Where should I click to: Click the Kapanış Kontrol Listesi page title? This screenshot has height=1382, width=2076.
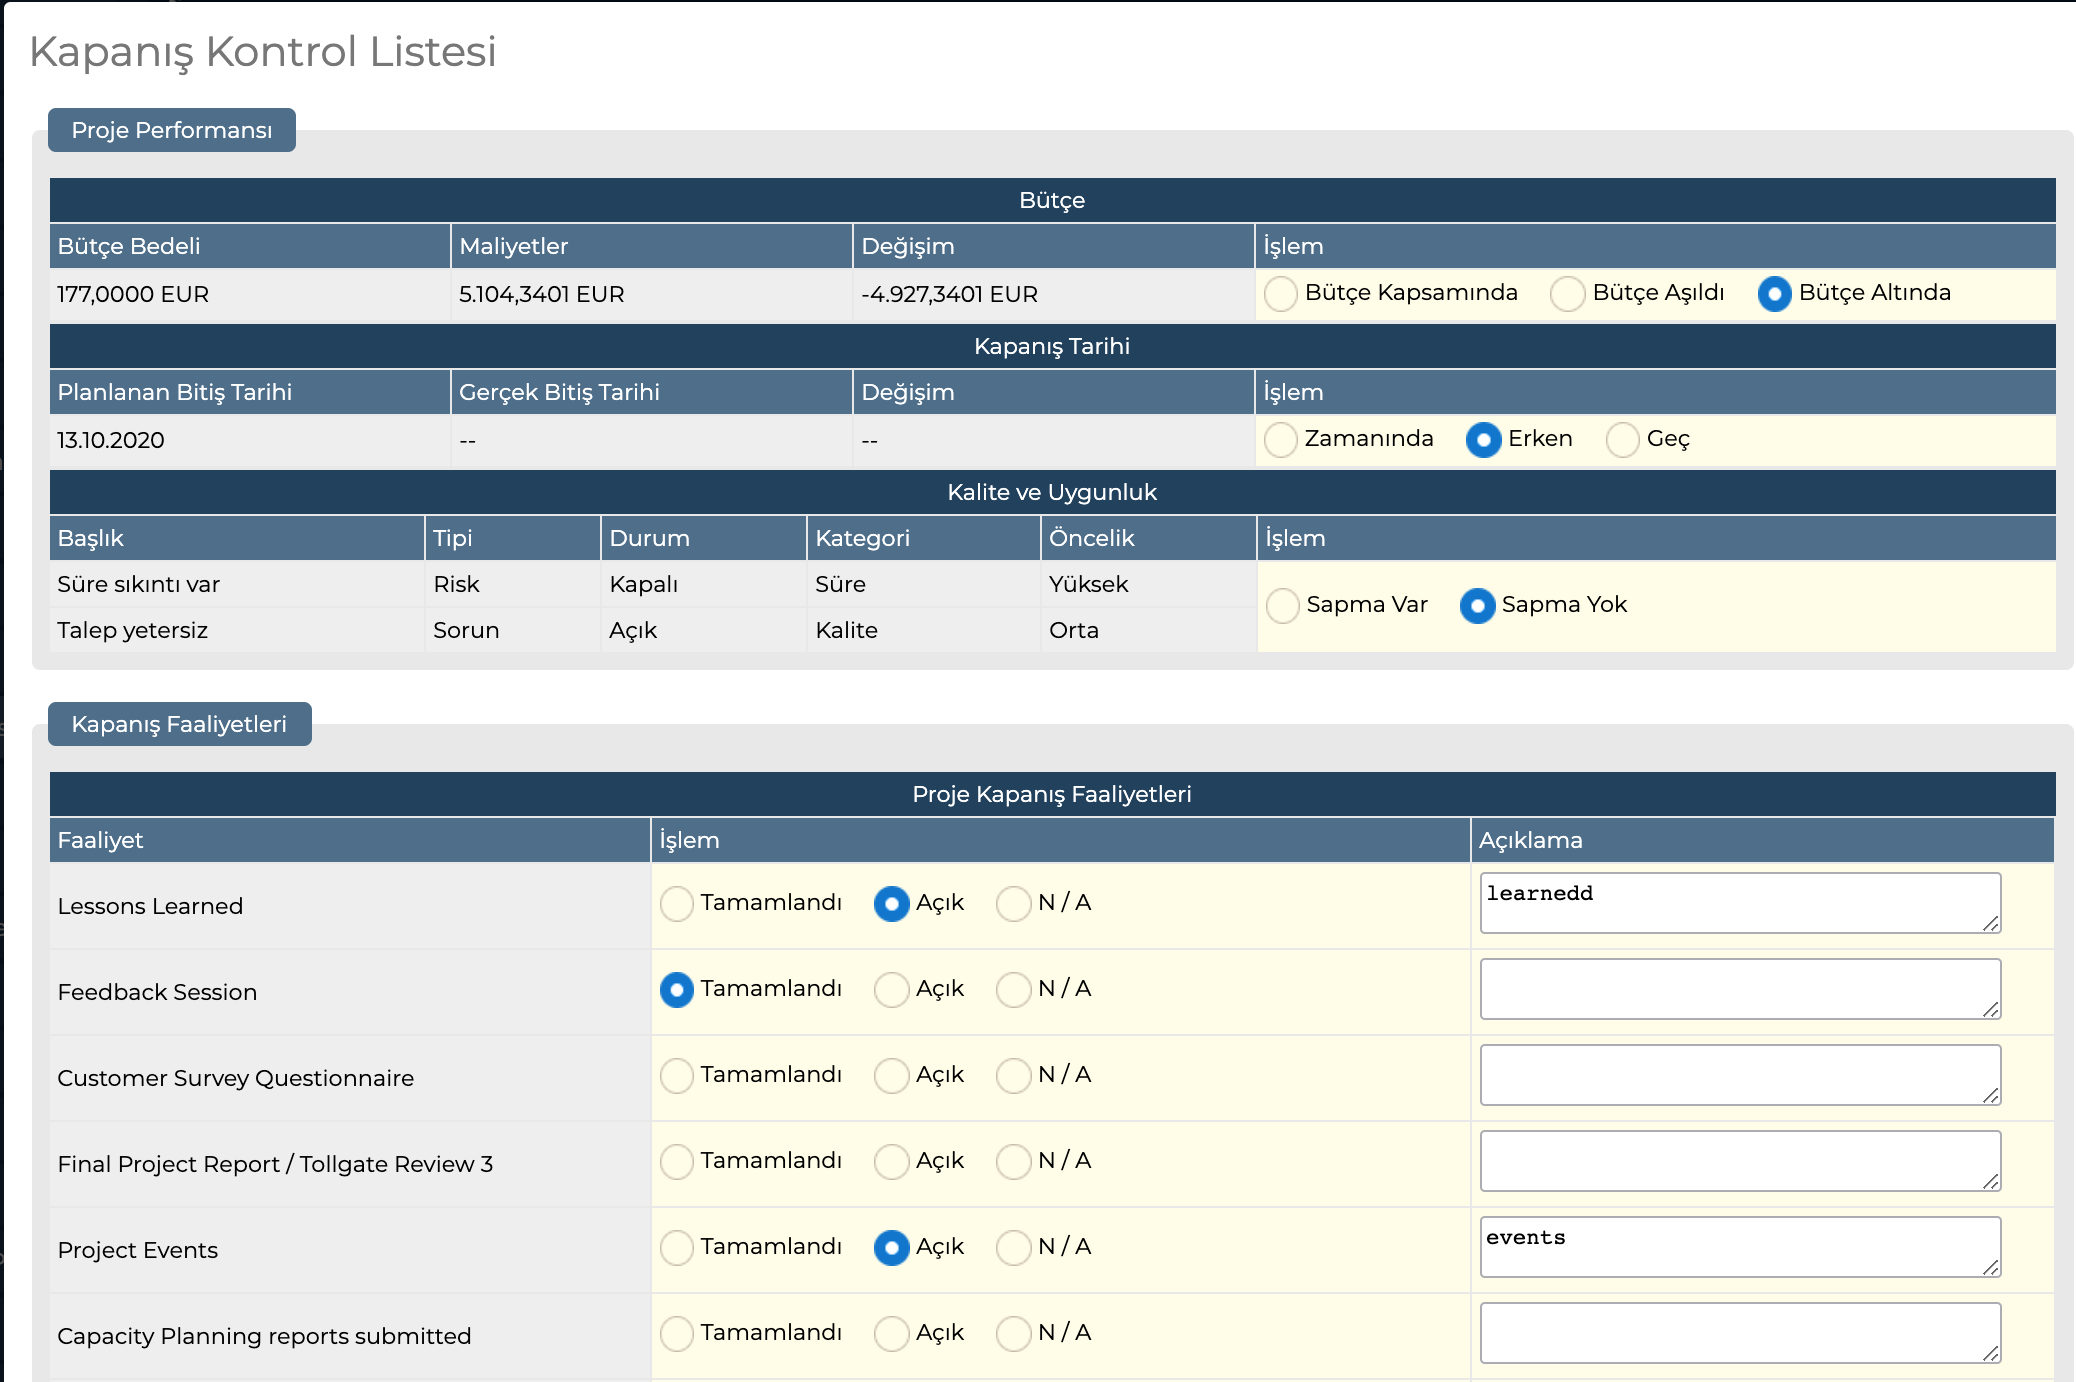click(262, 52)
